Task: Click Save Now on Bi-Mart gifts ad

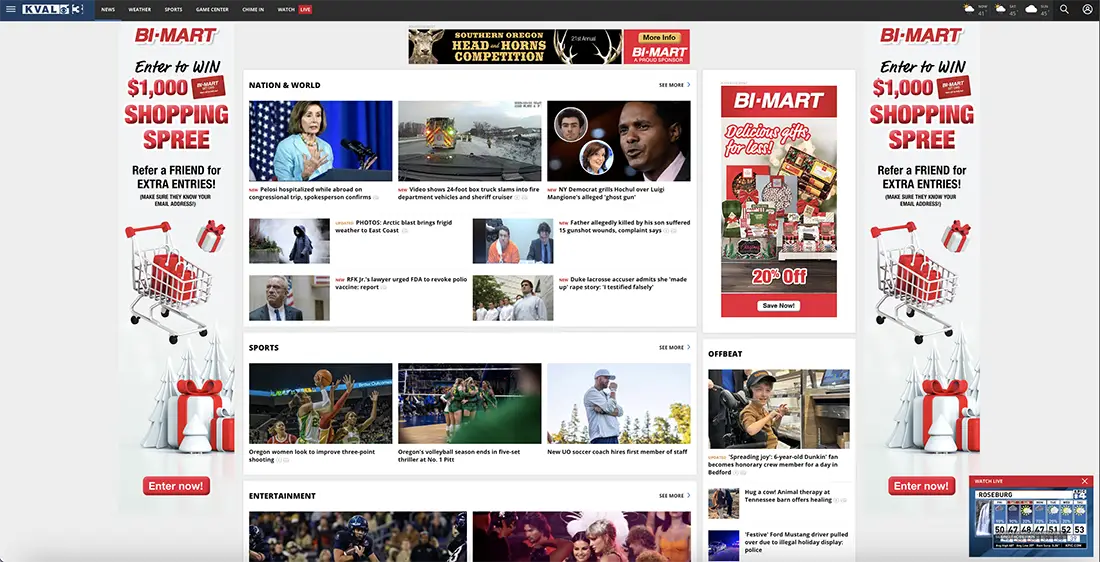Action: pos(779,305)
